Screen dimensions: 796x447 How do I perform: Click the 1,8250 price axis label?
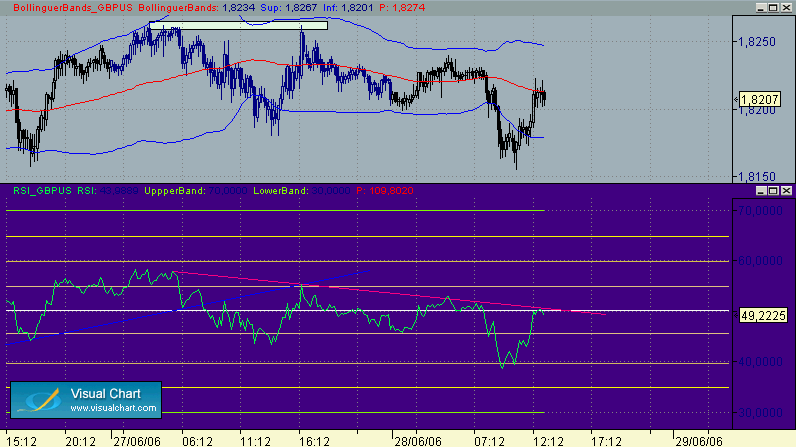pyautogui.click(x=757, y=42)
